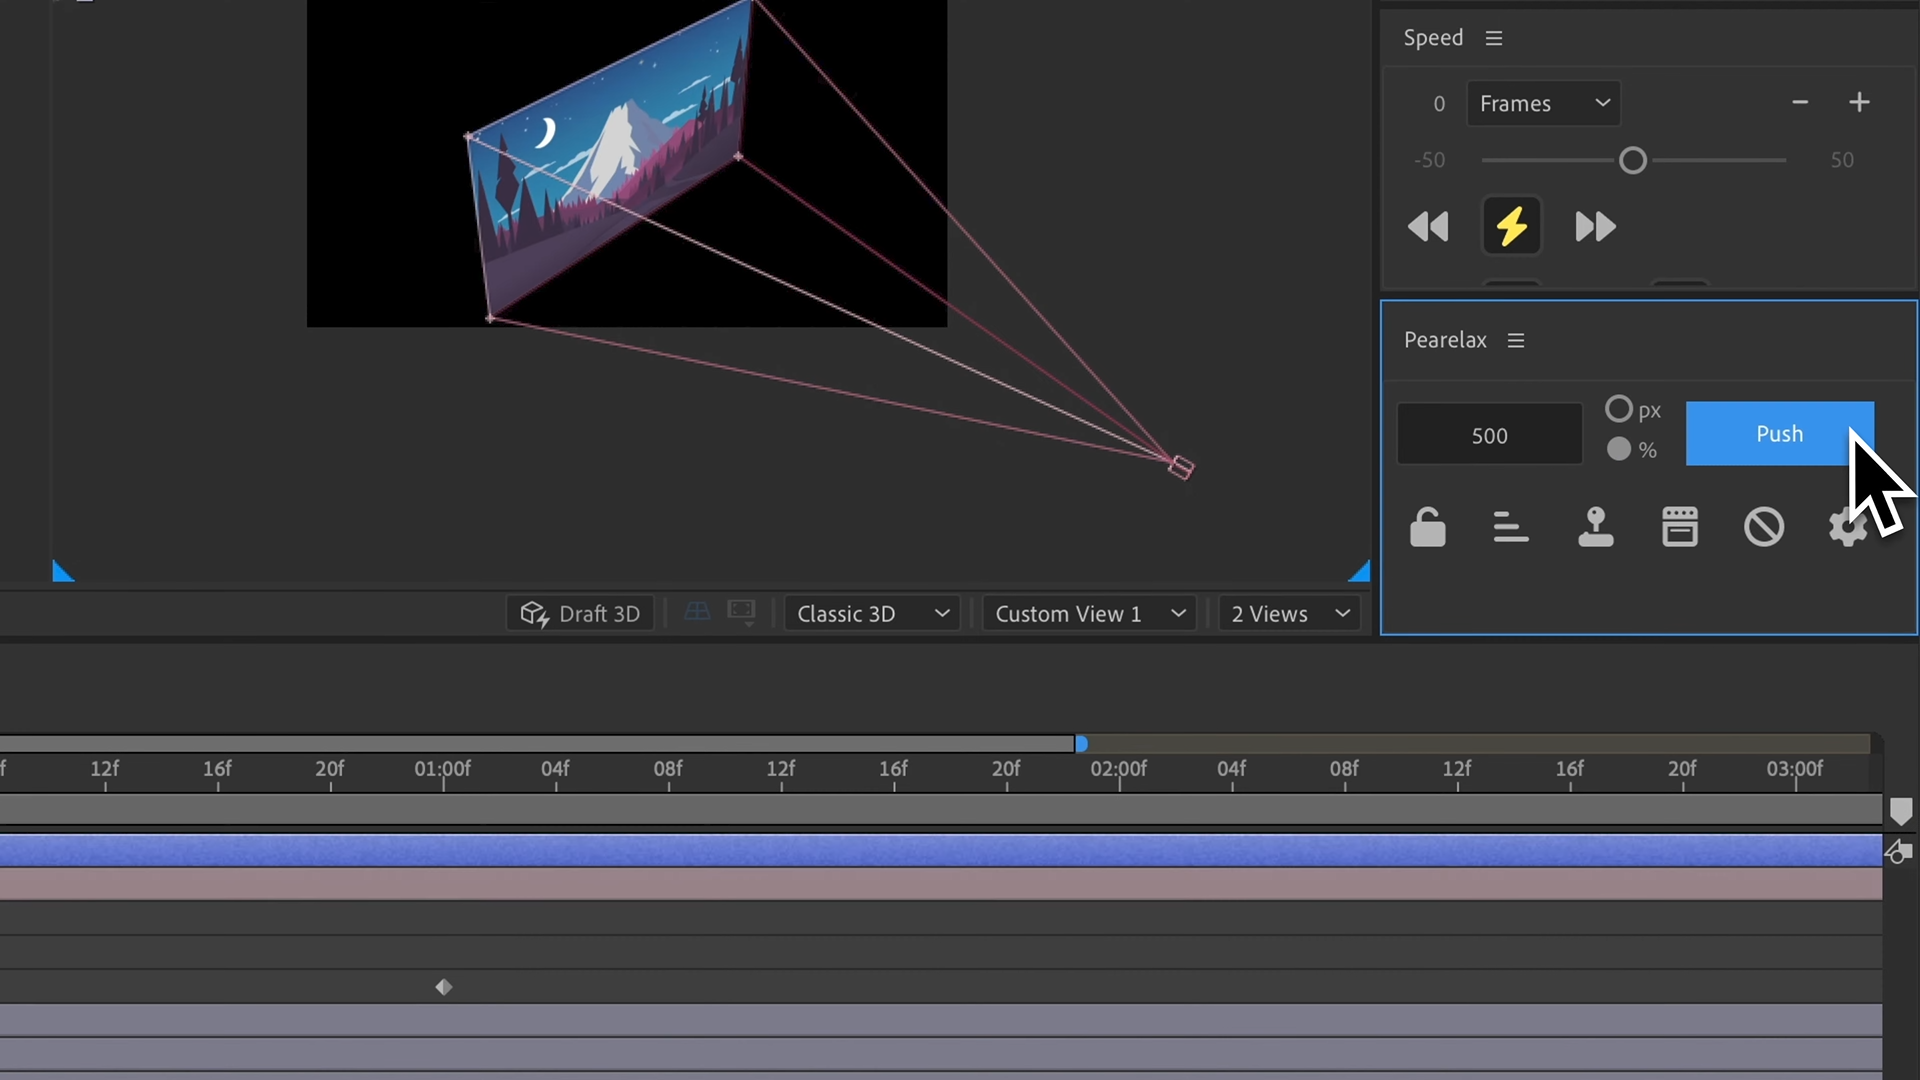Click the yellow lightning bolt button
The width and height of the screenshot is (1920, 1080).
(1511, 226)
